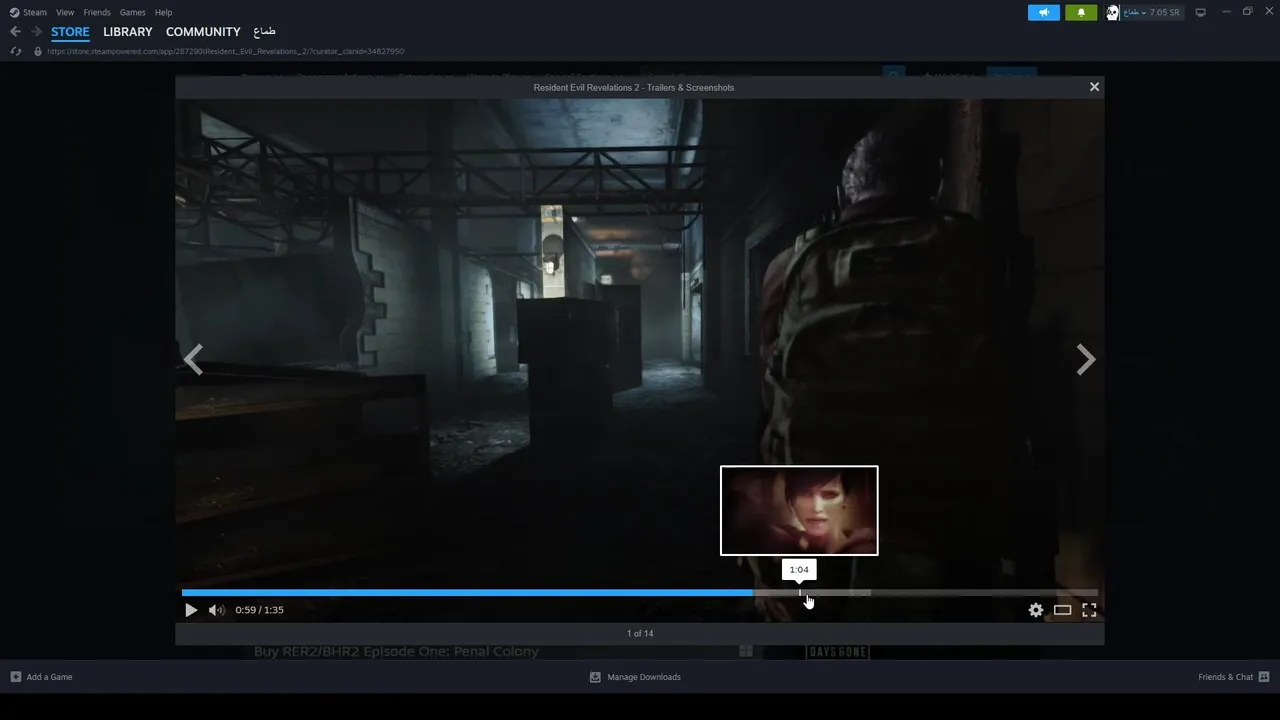The image size is (1280, 720).
Task: Play the Resident Evil trailer video
Action: pyautogui.click(x=191, y=610)
